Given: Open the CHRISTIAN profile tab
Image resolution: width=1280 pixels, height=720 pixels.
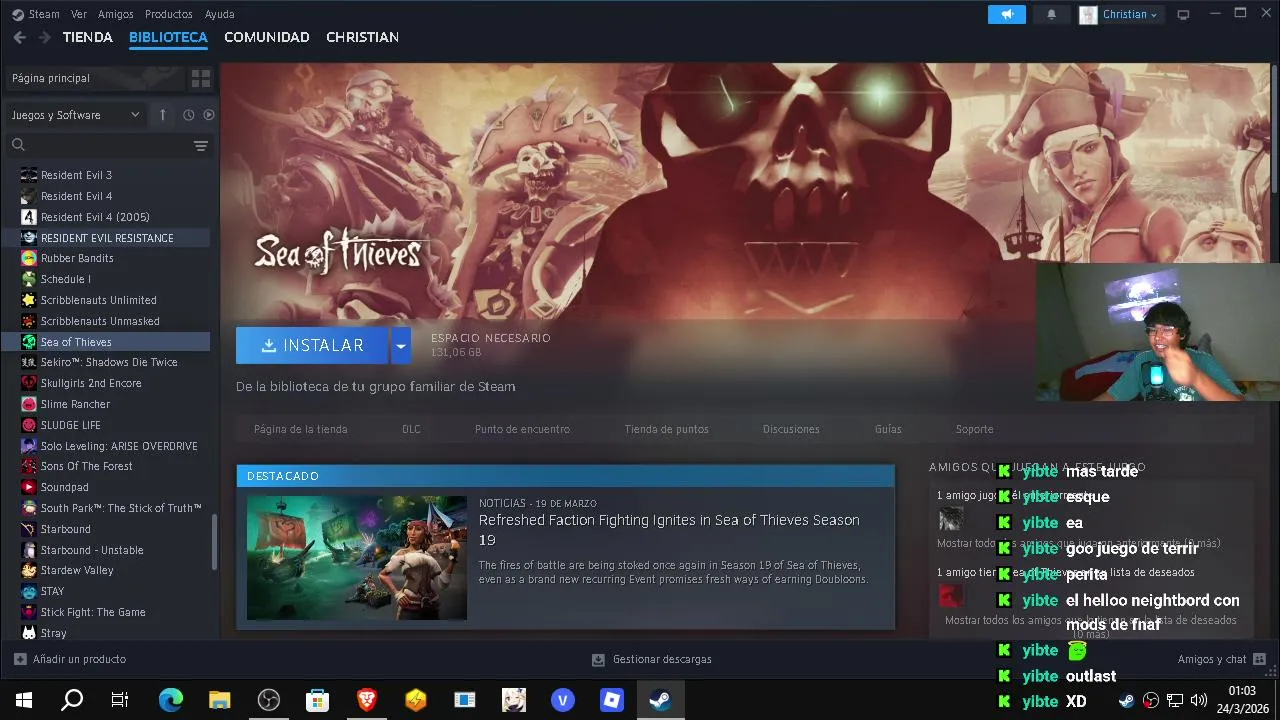Looking at the screenshot, I should pos(362,37).
